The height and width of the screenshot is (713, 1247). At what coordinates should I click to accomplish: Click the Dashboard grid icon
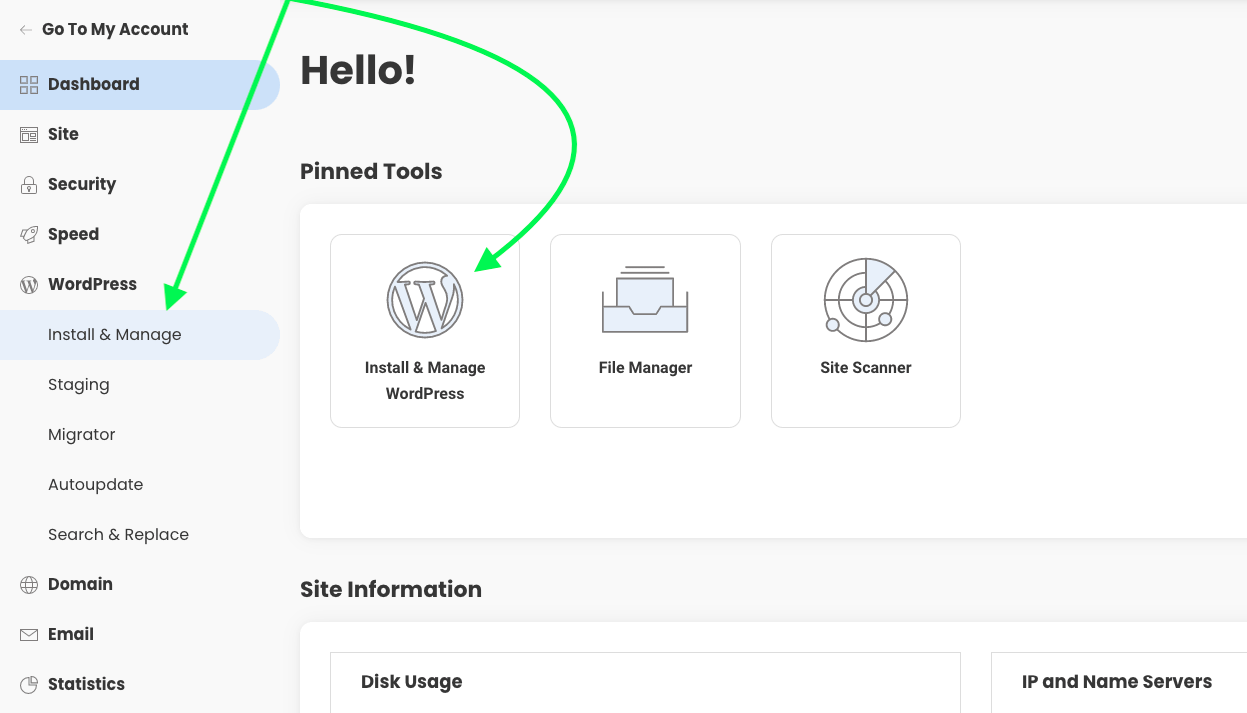coord(29,85)
